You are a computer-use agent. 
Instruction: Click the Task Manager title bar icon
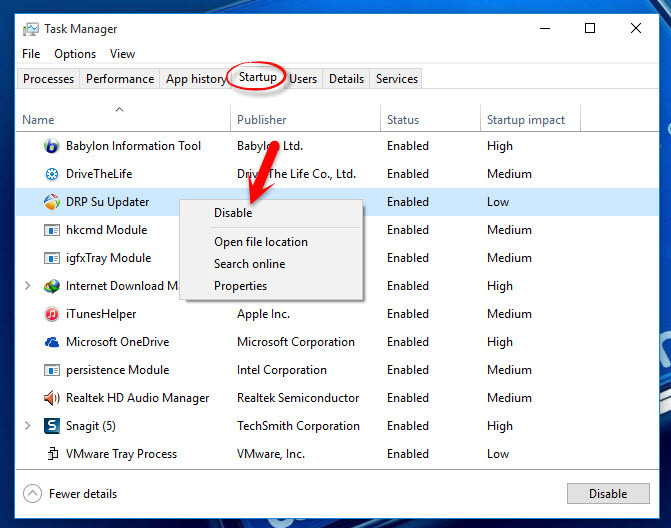pos(30,29)
